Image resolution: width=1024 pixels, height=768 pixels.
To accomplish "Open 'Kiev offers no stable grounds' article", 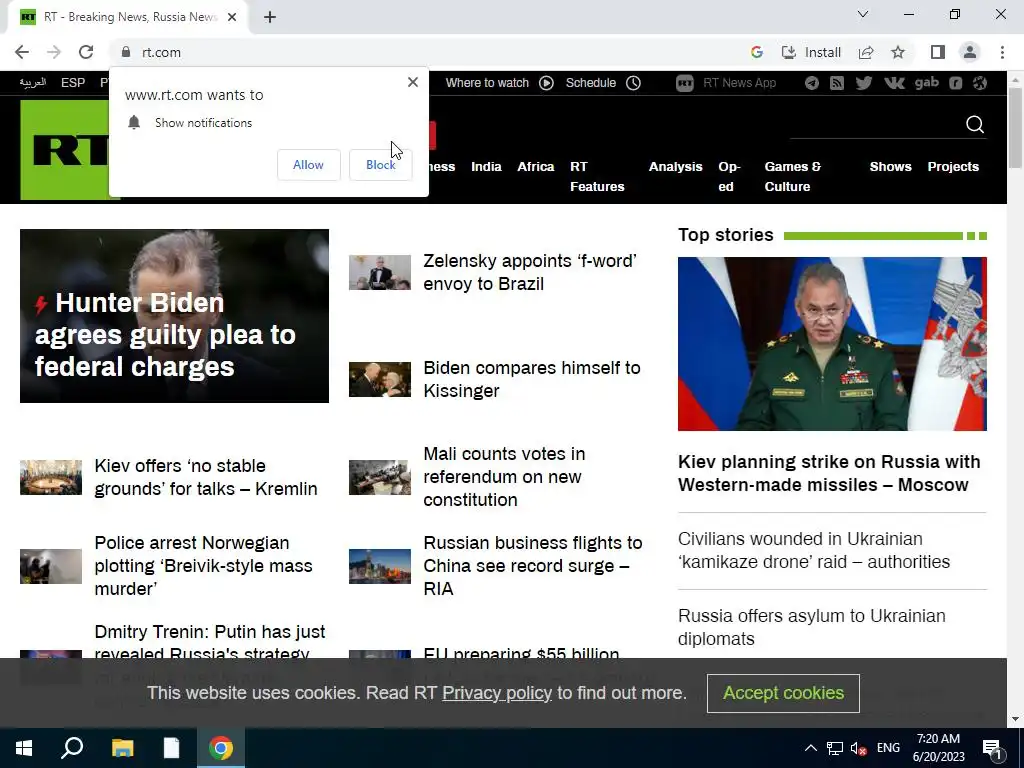I will (x=206, y=477).
